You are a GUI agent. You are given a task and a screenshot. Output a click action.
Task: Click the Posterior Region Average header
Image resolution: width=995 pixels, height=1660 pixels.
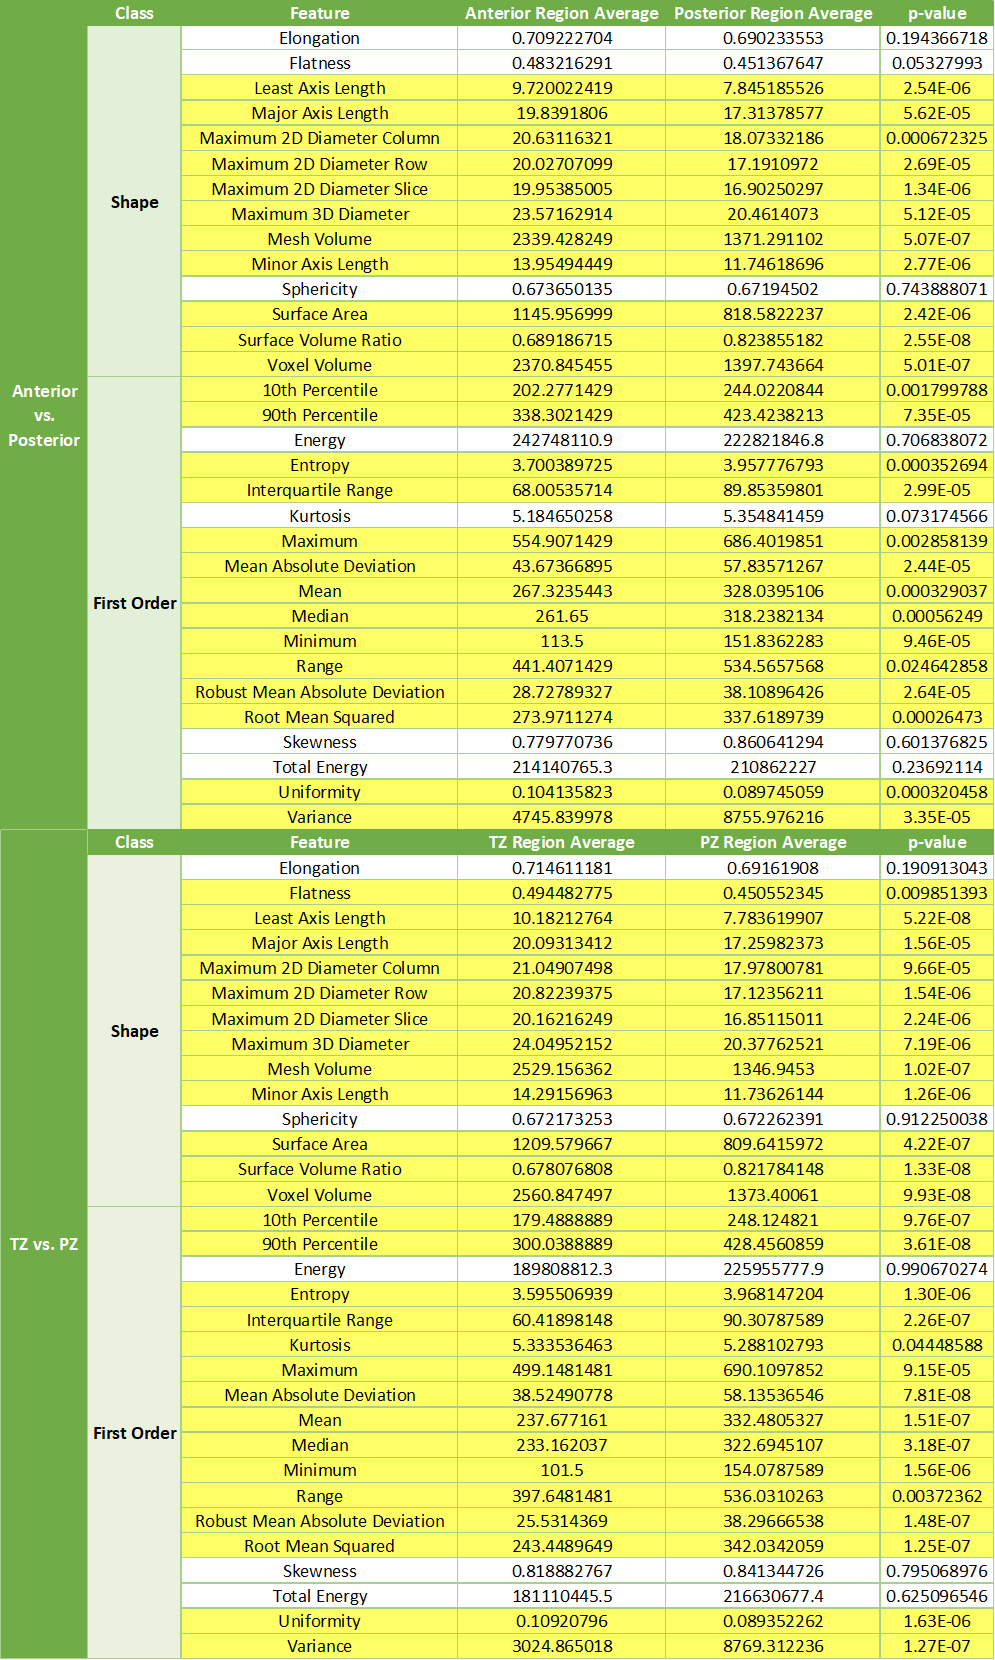(x=773, y=13)
